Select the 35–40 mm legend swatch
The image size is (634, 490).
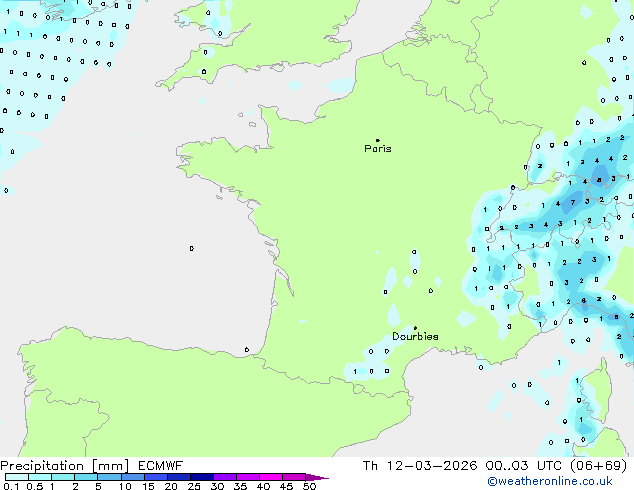[x=247, y=477]
